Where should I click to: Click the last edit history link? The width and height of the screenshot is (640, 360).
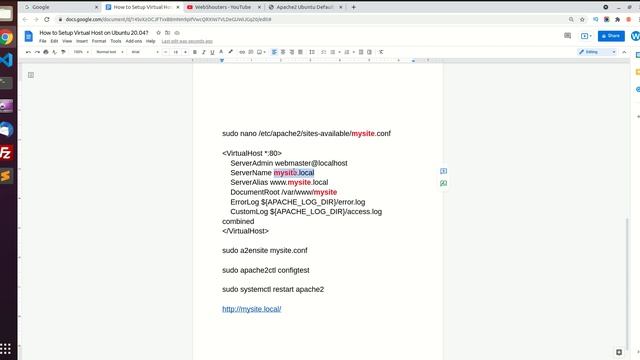pos(187,41)
